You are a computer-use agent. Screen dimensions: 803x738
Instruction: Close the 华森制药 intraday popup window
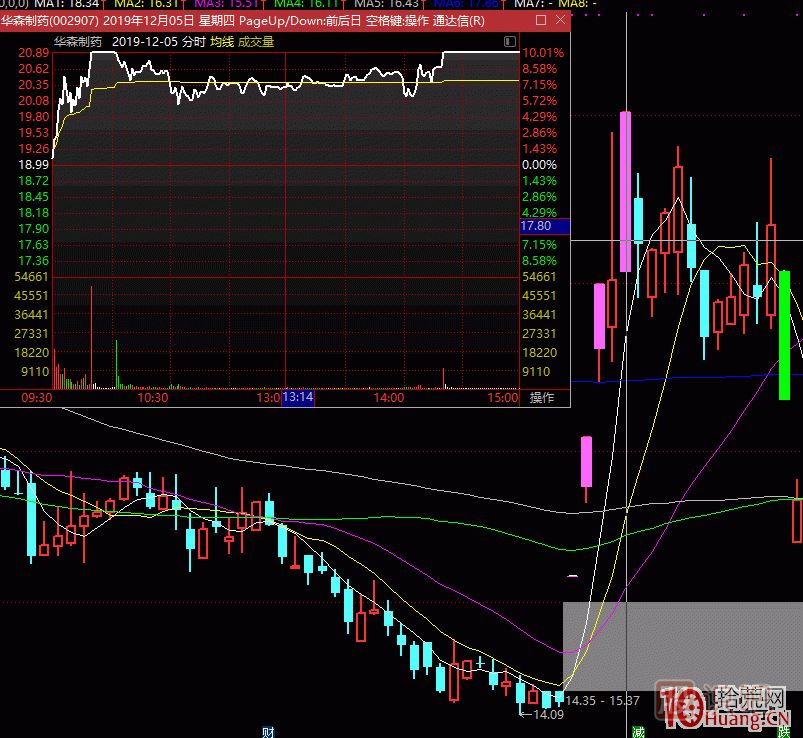pyautogui.click(x=558, y=21)
